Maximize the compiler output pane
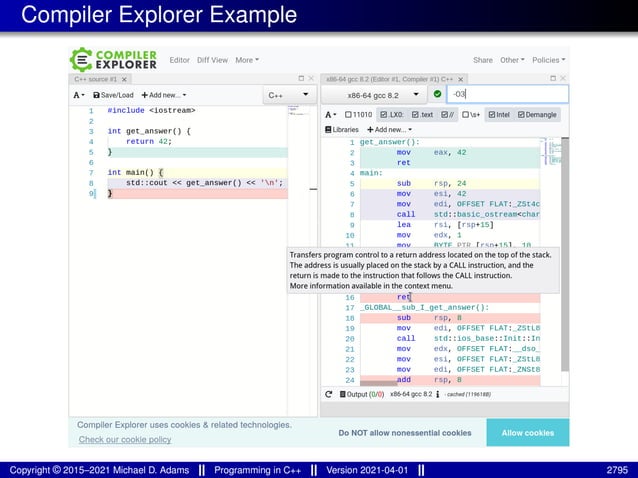 pyautogui.click(x=553, y=78)
